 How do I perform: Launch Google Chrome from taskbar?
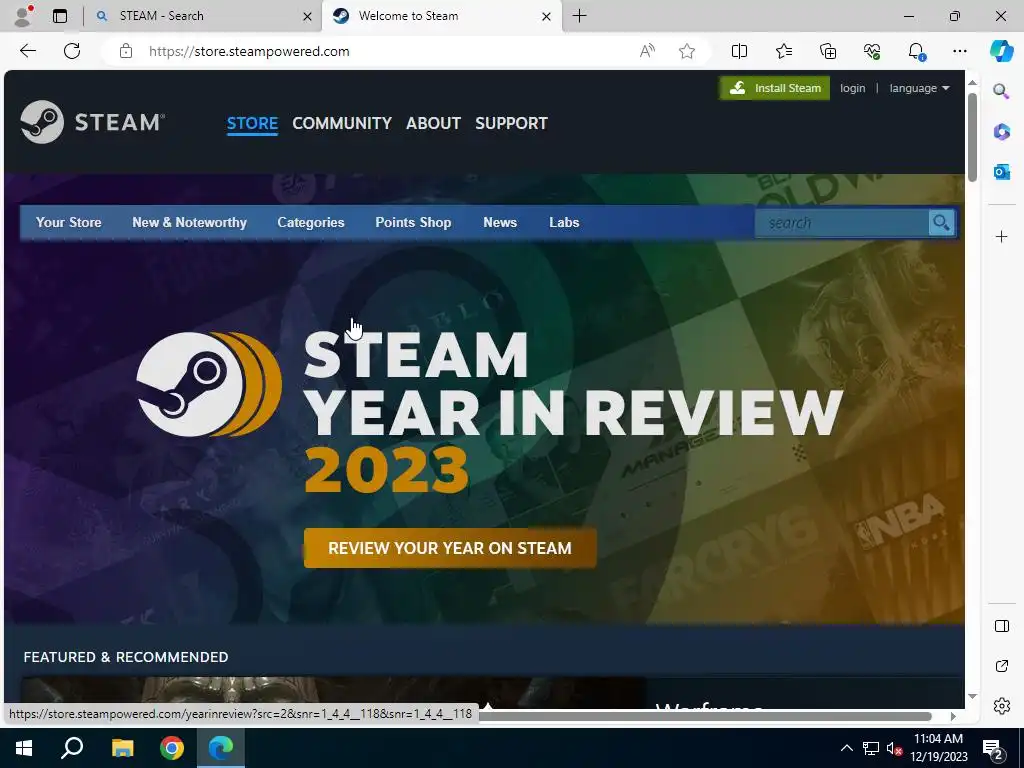[x=172, y=748]
